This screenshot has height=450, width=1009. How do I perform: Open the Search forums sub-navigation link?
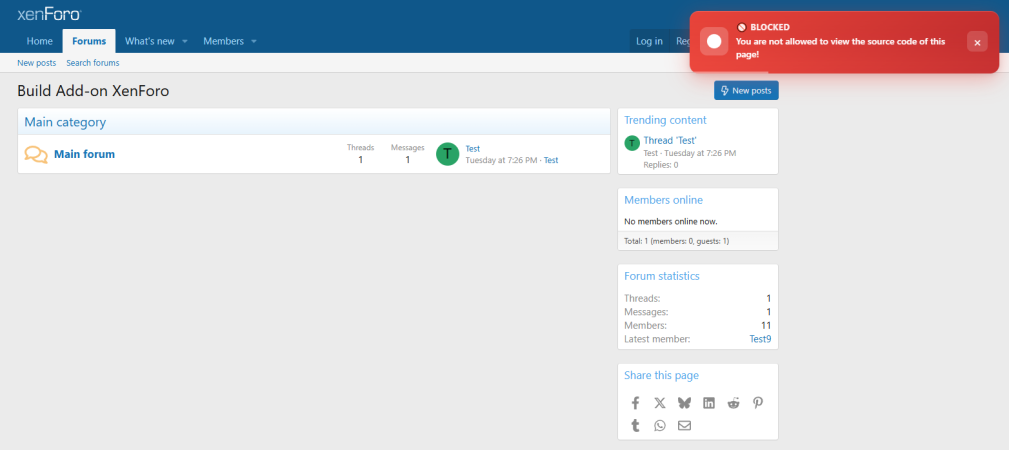(93, 63)
